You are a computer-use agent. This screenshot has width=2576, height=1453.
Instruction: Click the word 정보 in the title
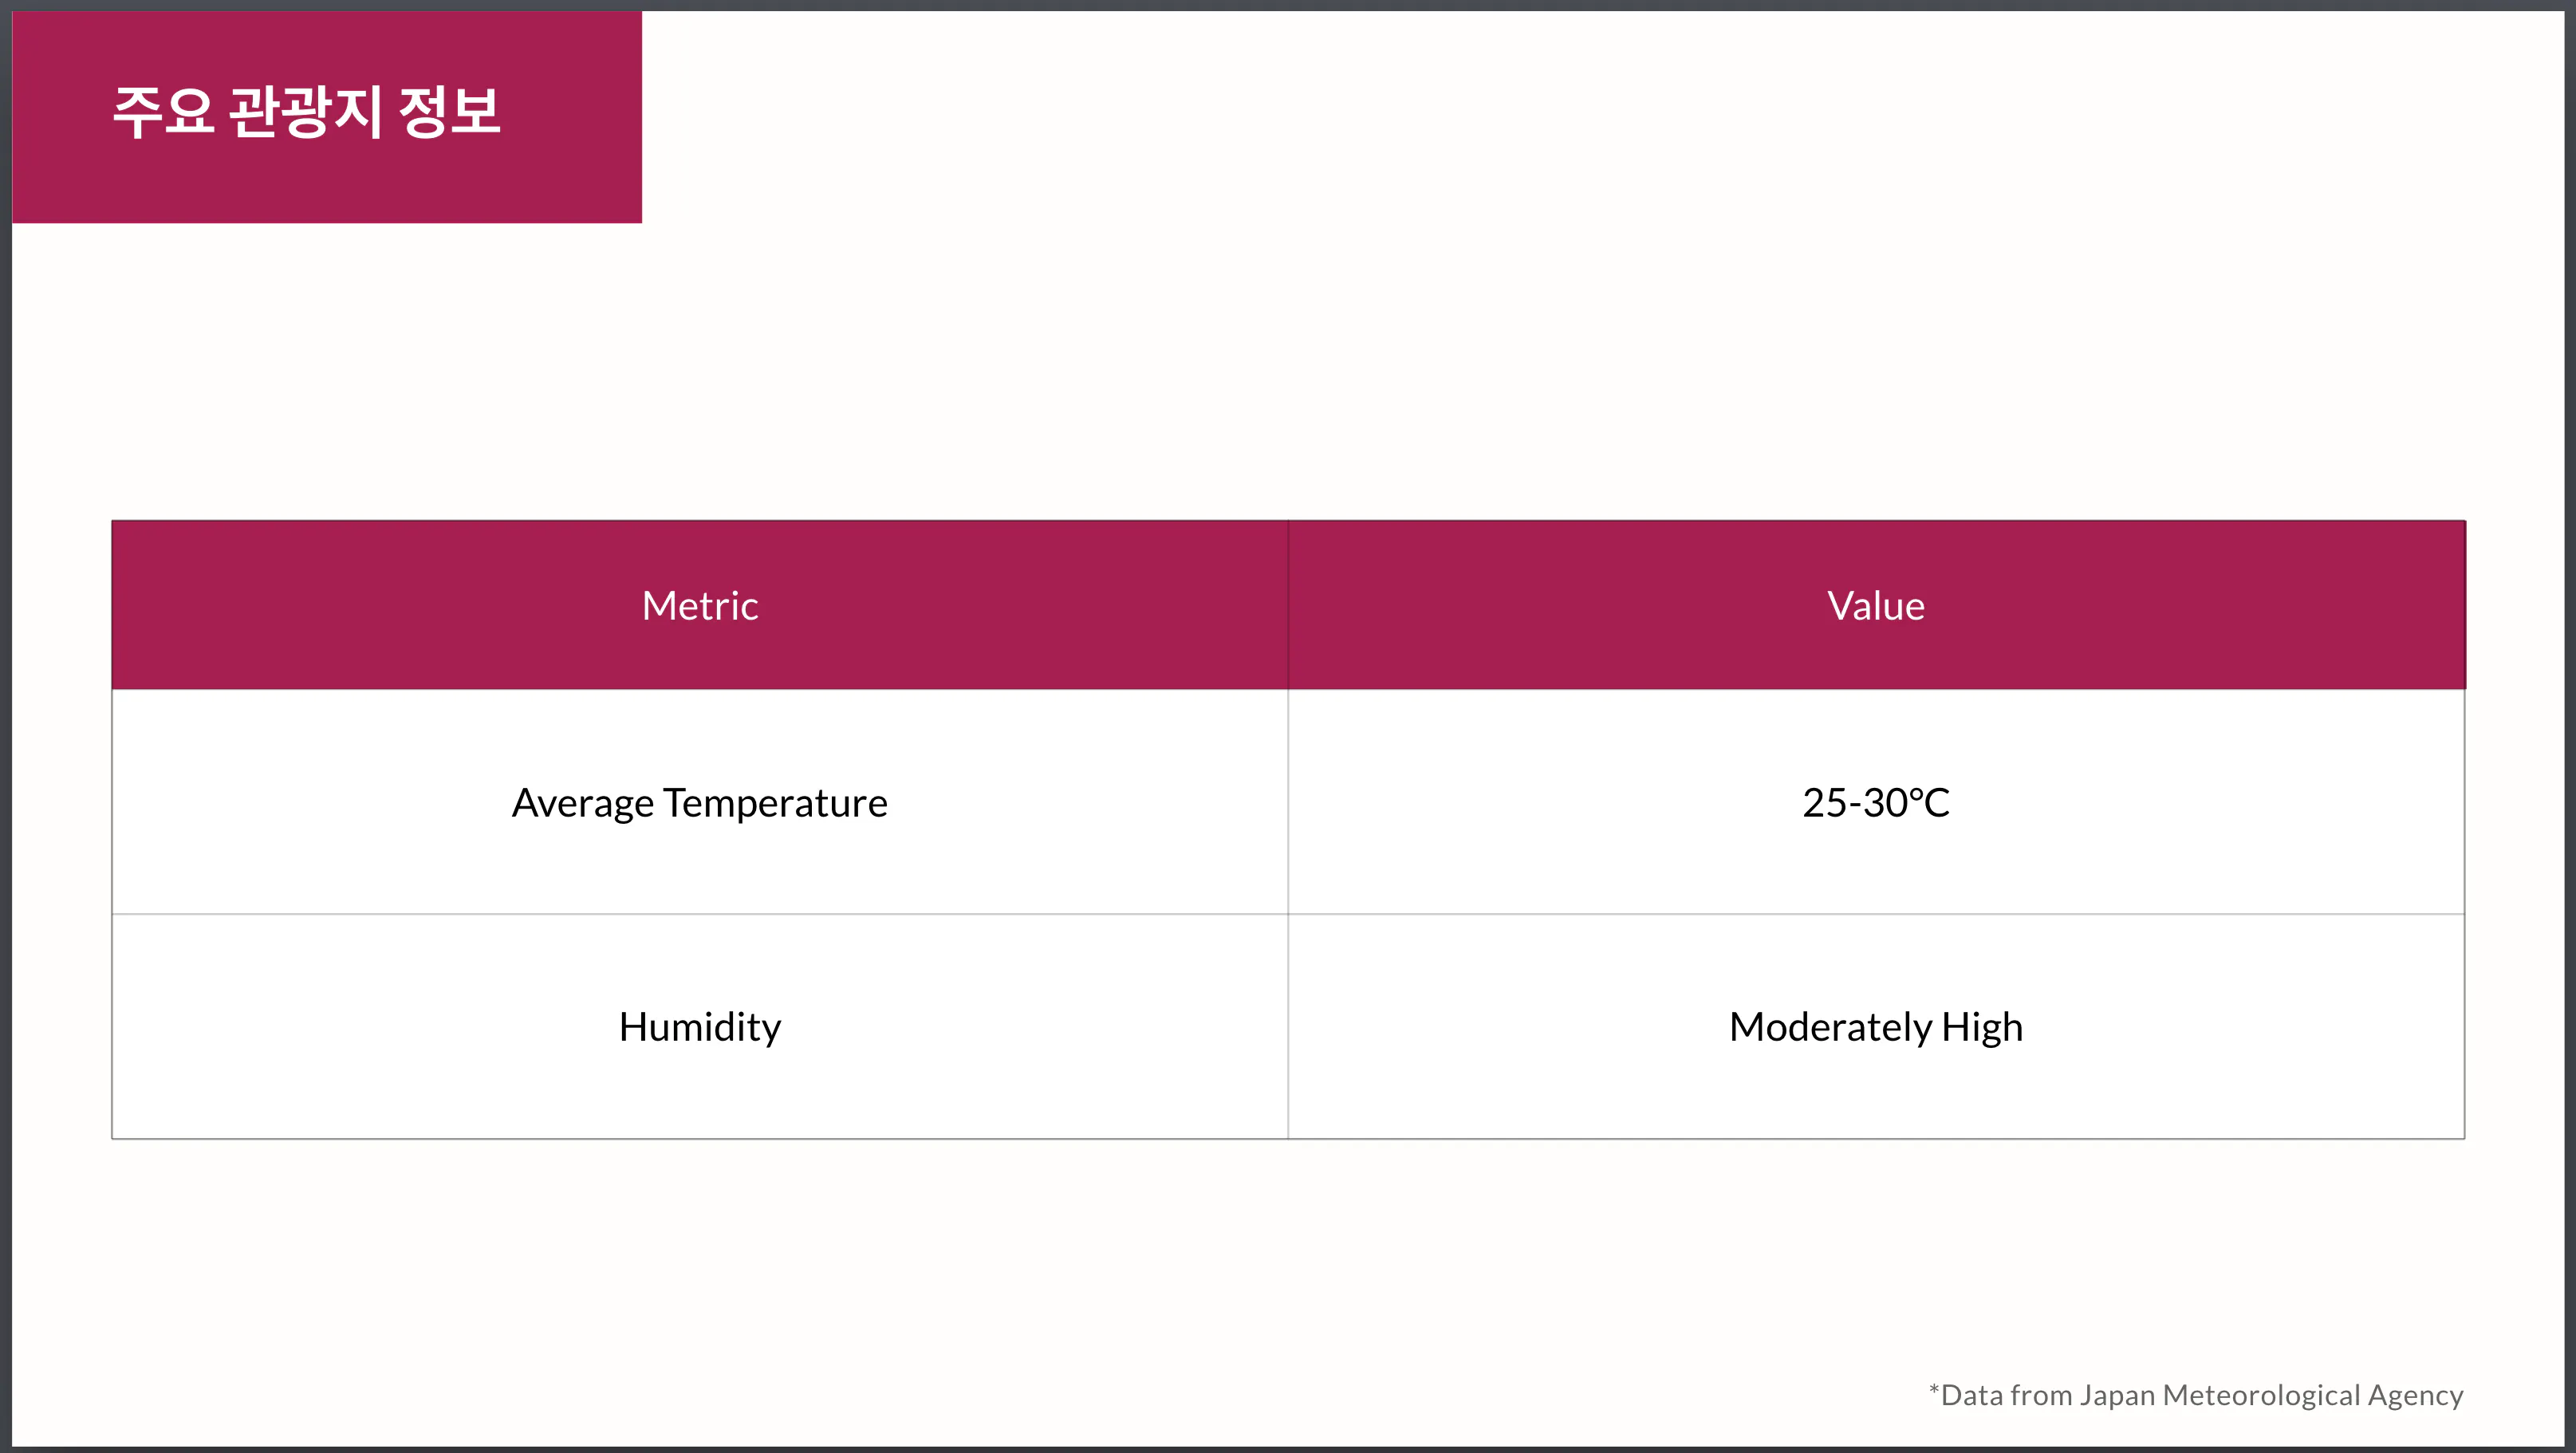[449, 110]
